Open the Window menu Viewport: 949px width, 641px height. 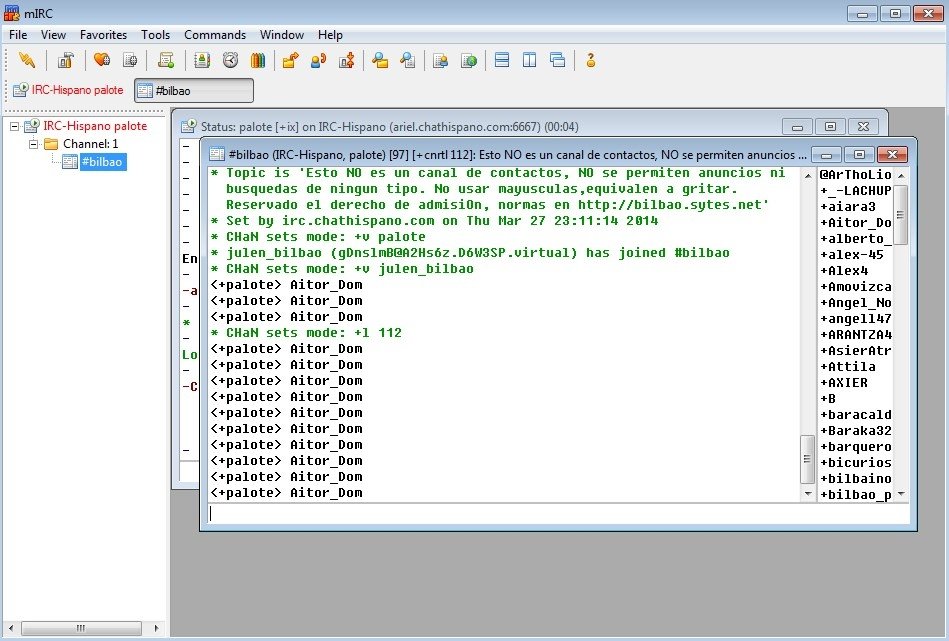tap(282, 35)
